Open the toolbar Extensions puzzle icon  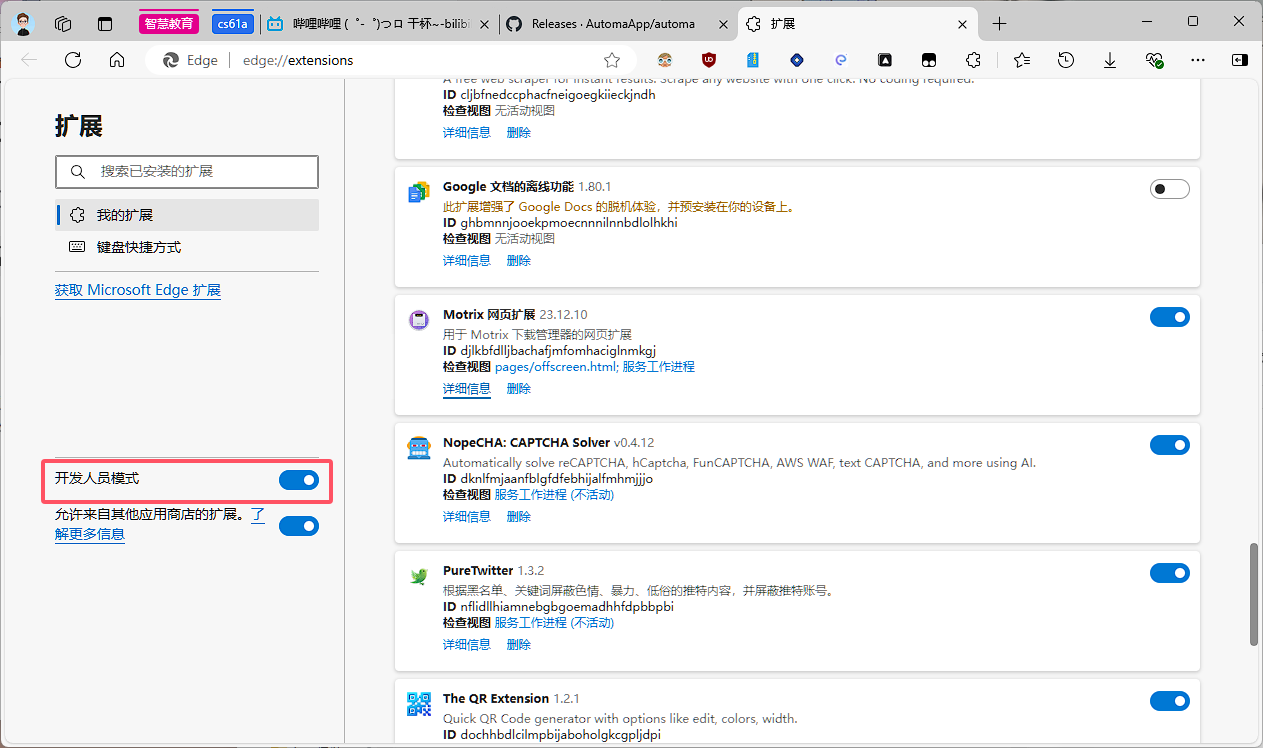[973, 60]
